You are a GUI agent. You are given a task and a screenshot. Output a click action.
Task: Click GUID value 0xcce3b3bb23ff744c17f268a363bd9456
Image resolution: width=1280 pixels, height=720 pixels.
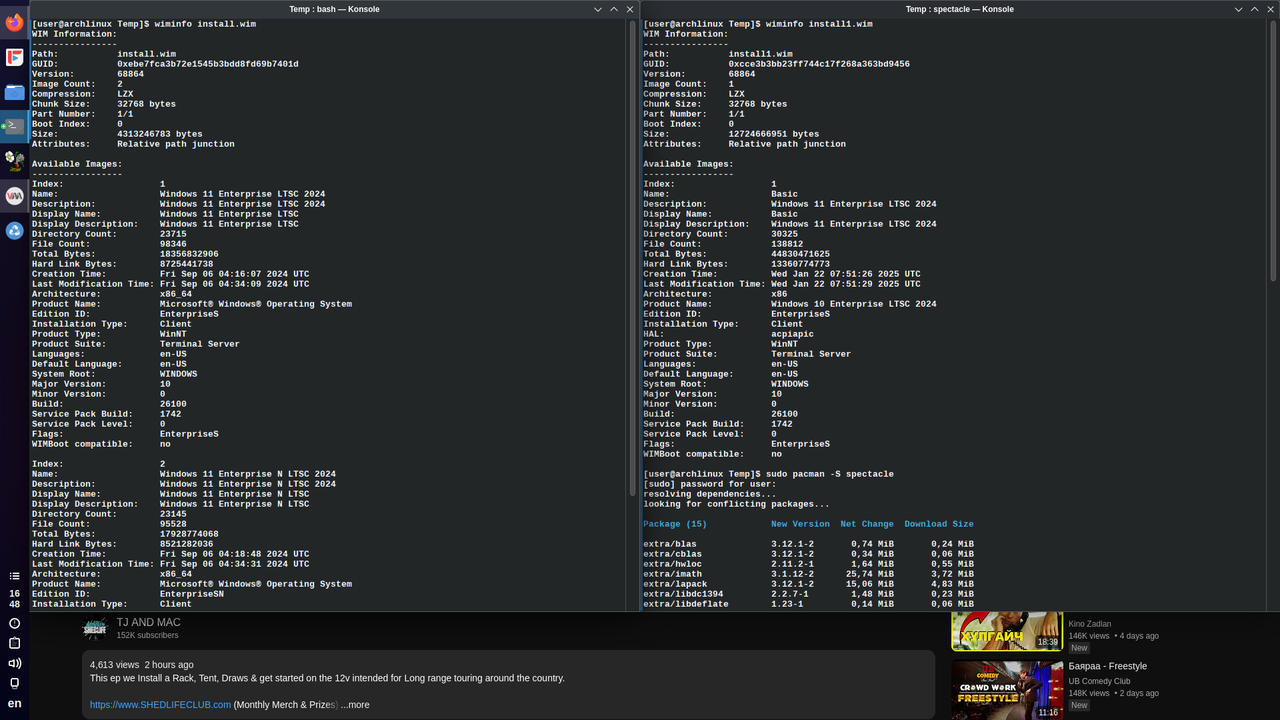819,64
